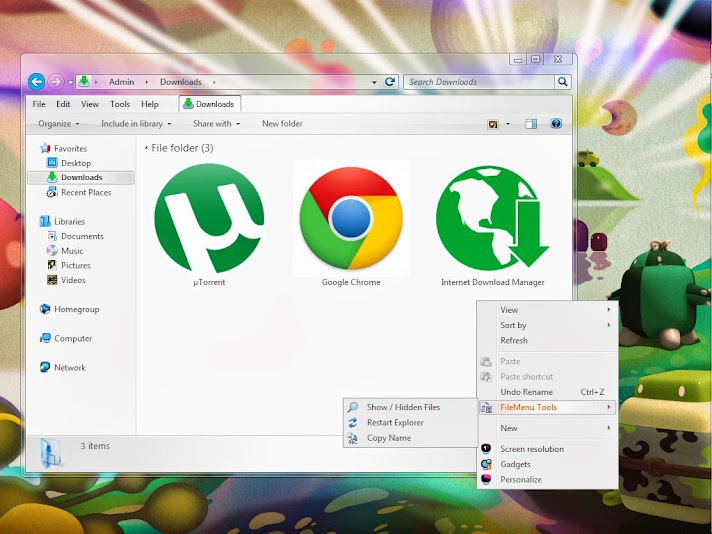This screenshot has width=712, height=534.
Task: Open the Pictures library
Action: point(75,265)
